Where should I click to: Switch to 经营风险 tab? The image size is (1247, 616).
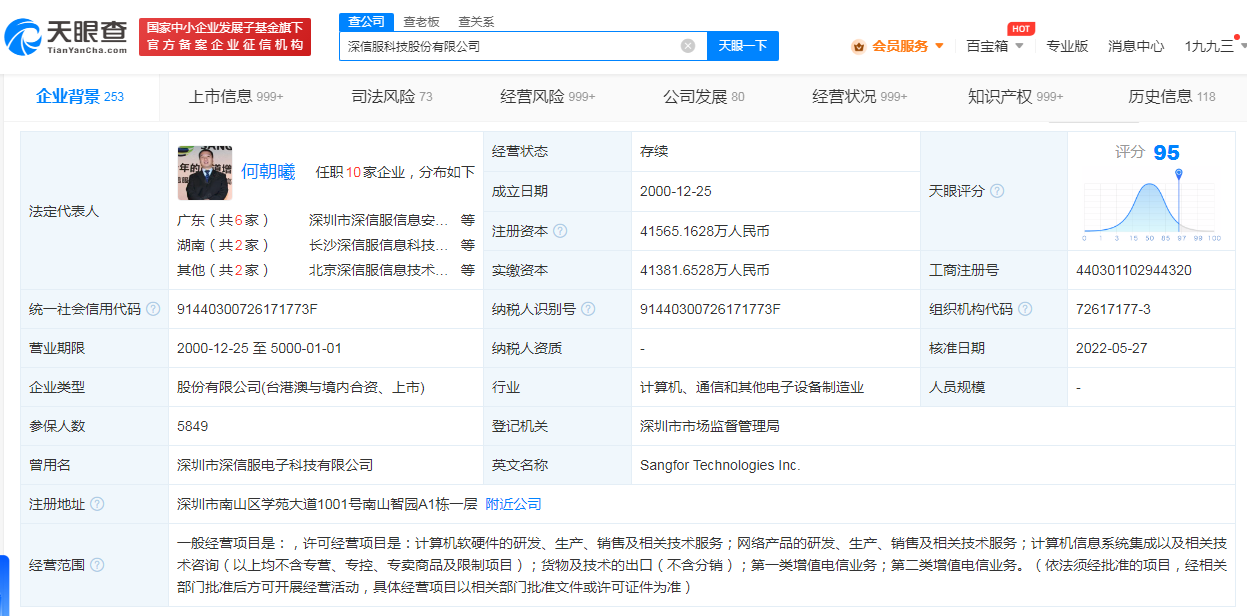point(548,96)
